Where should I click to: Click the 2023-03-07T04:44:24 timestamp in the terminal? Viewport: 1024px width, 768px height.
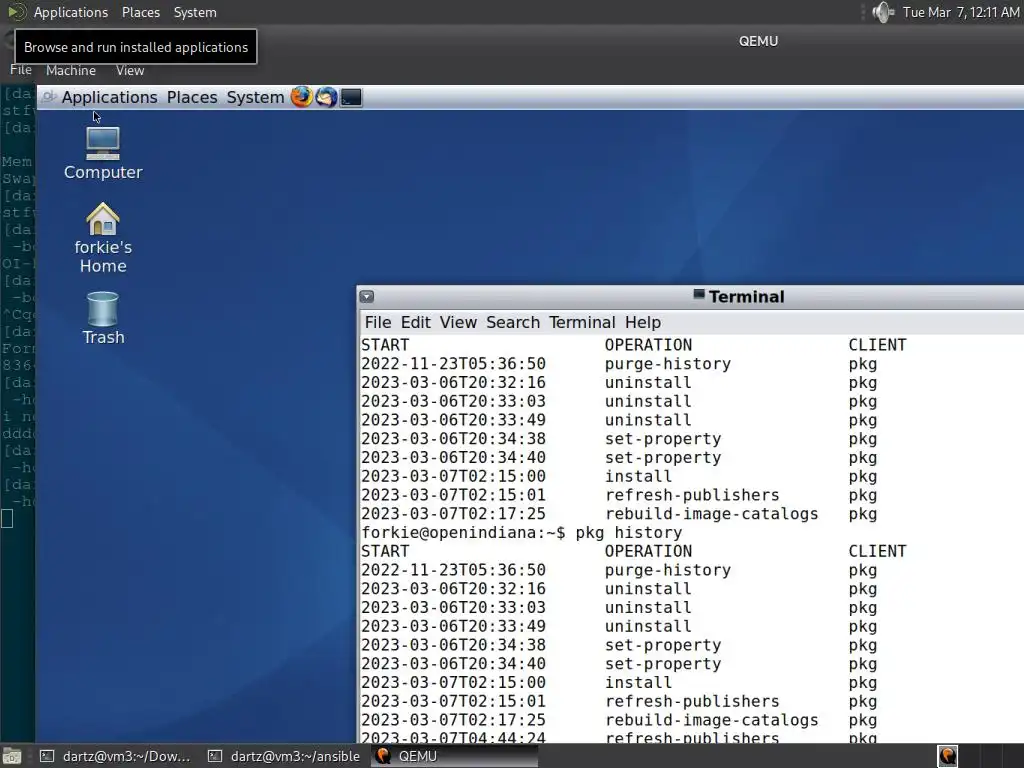click(453, 737)
